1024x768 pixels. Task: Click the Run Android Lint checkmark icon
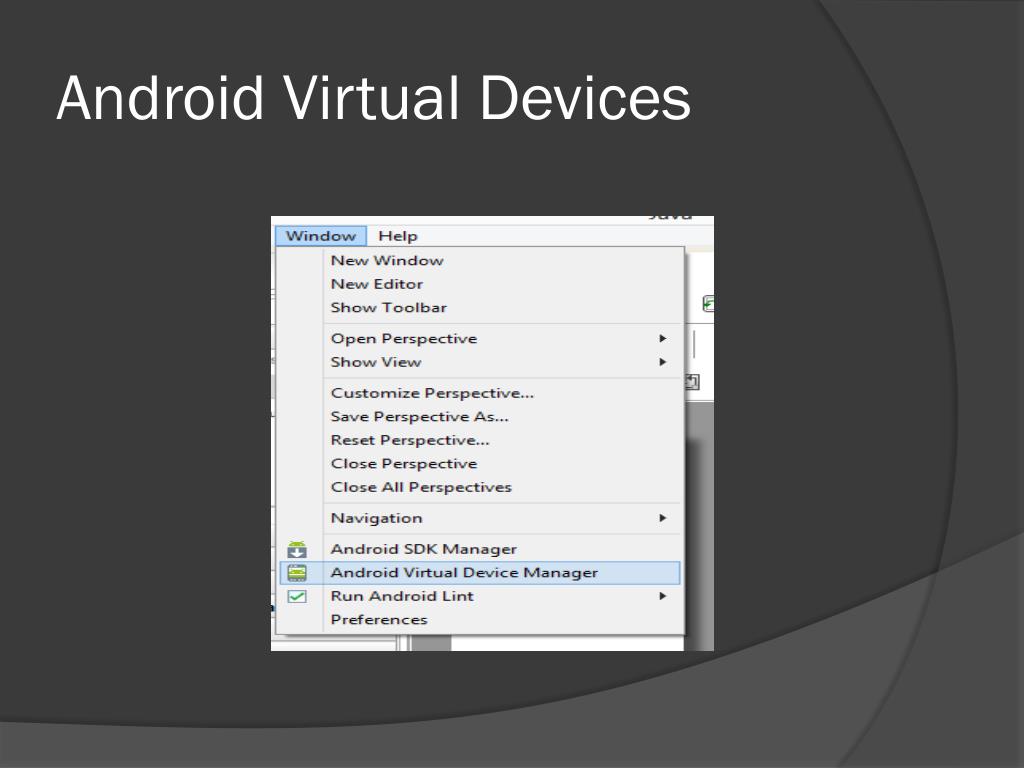[297, 596]
